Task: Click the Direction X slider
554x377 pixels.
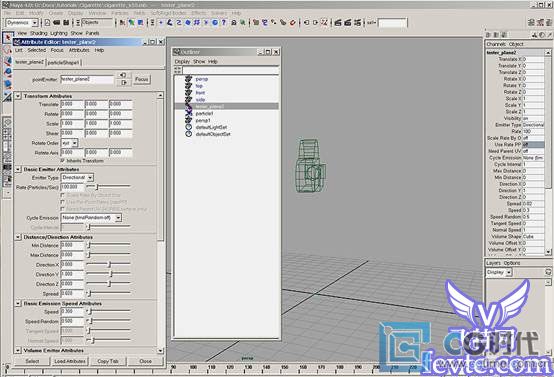Action: 108,264
